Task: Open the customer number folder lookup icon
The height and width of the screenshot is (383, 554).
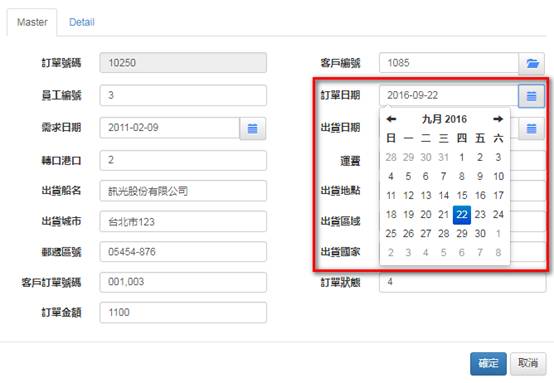Action: [531, 64]
